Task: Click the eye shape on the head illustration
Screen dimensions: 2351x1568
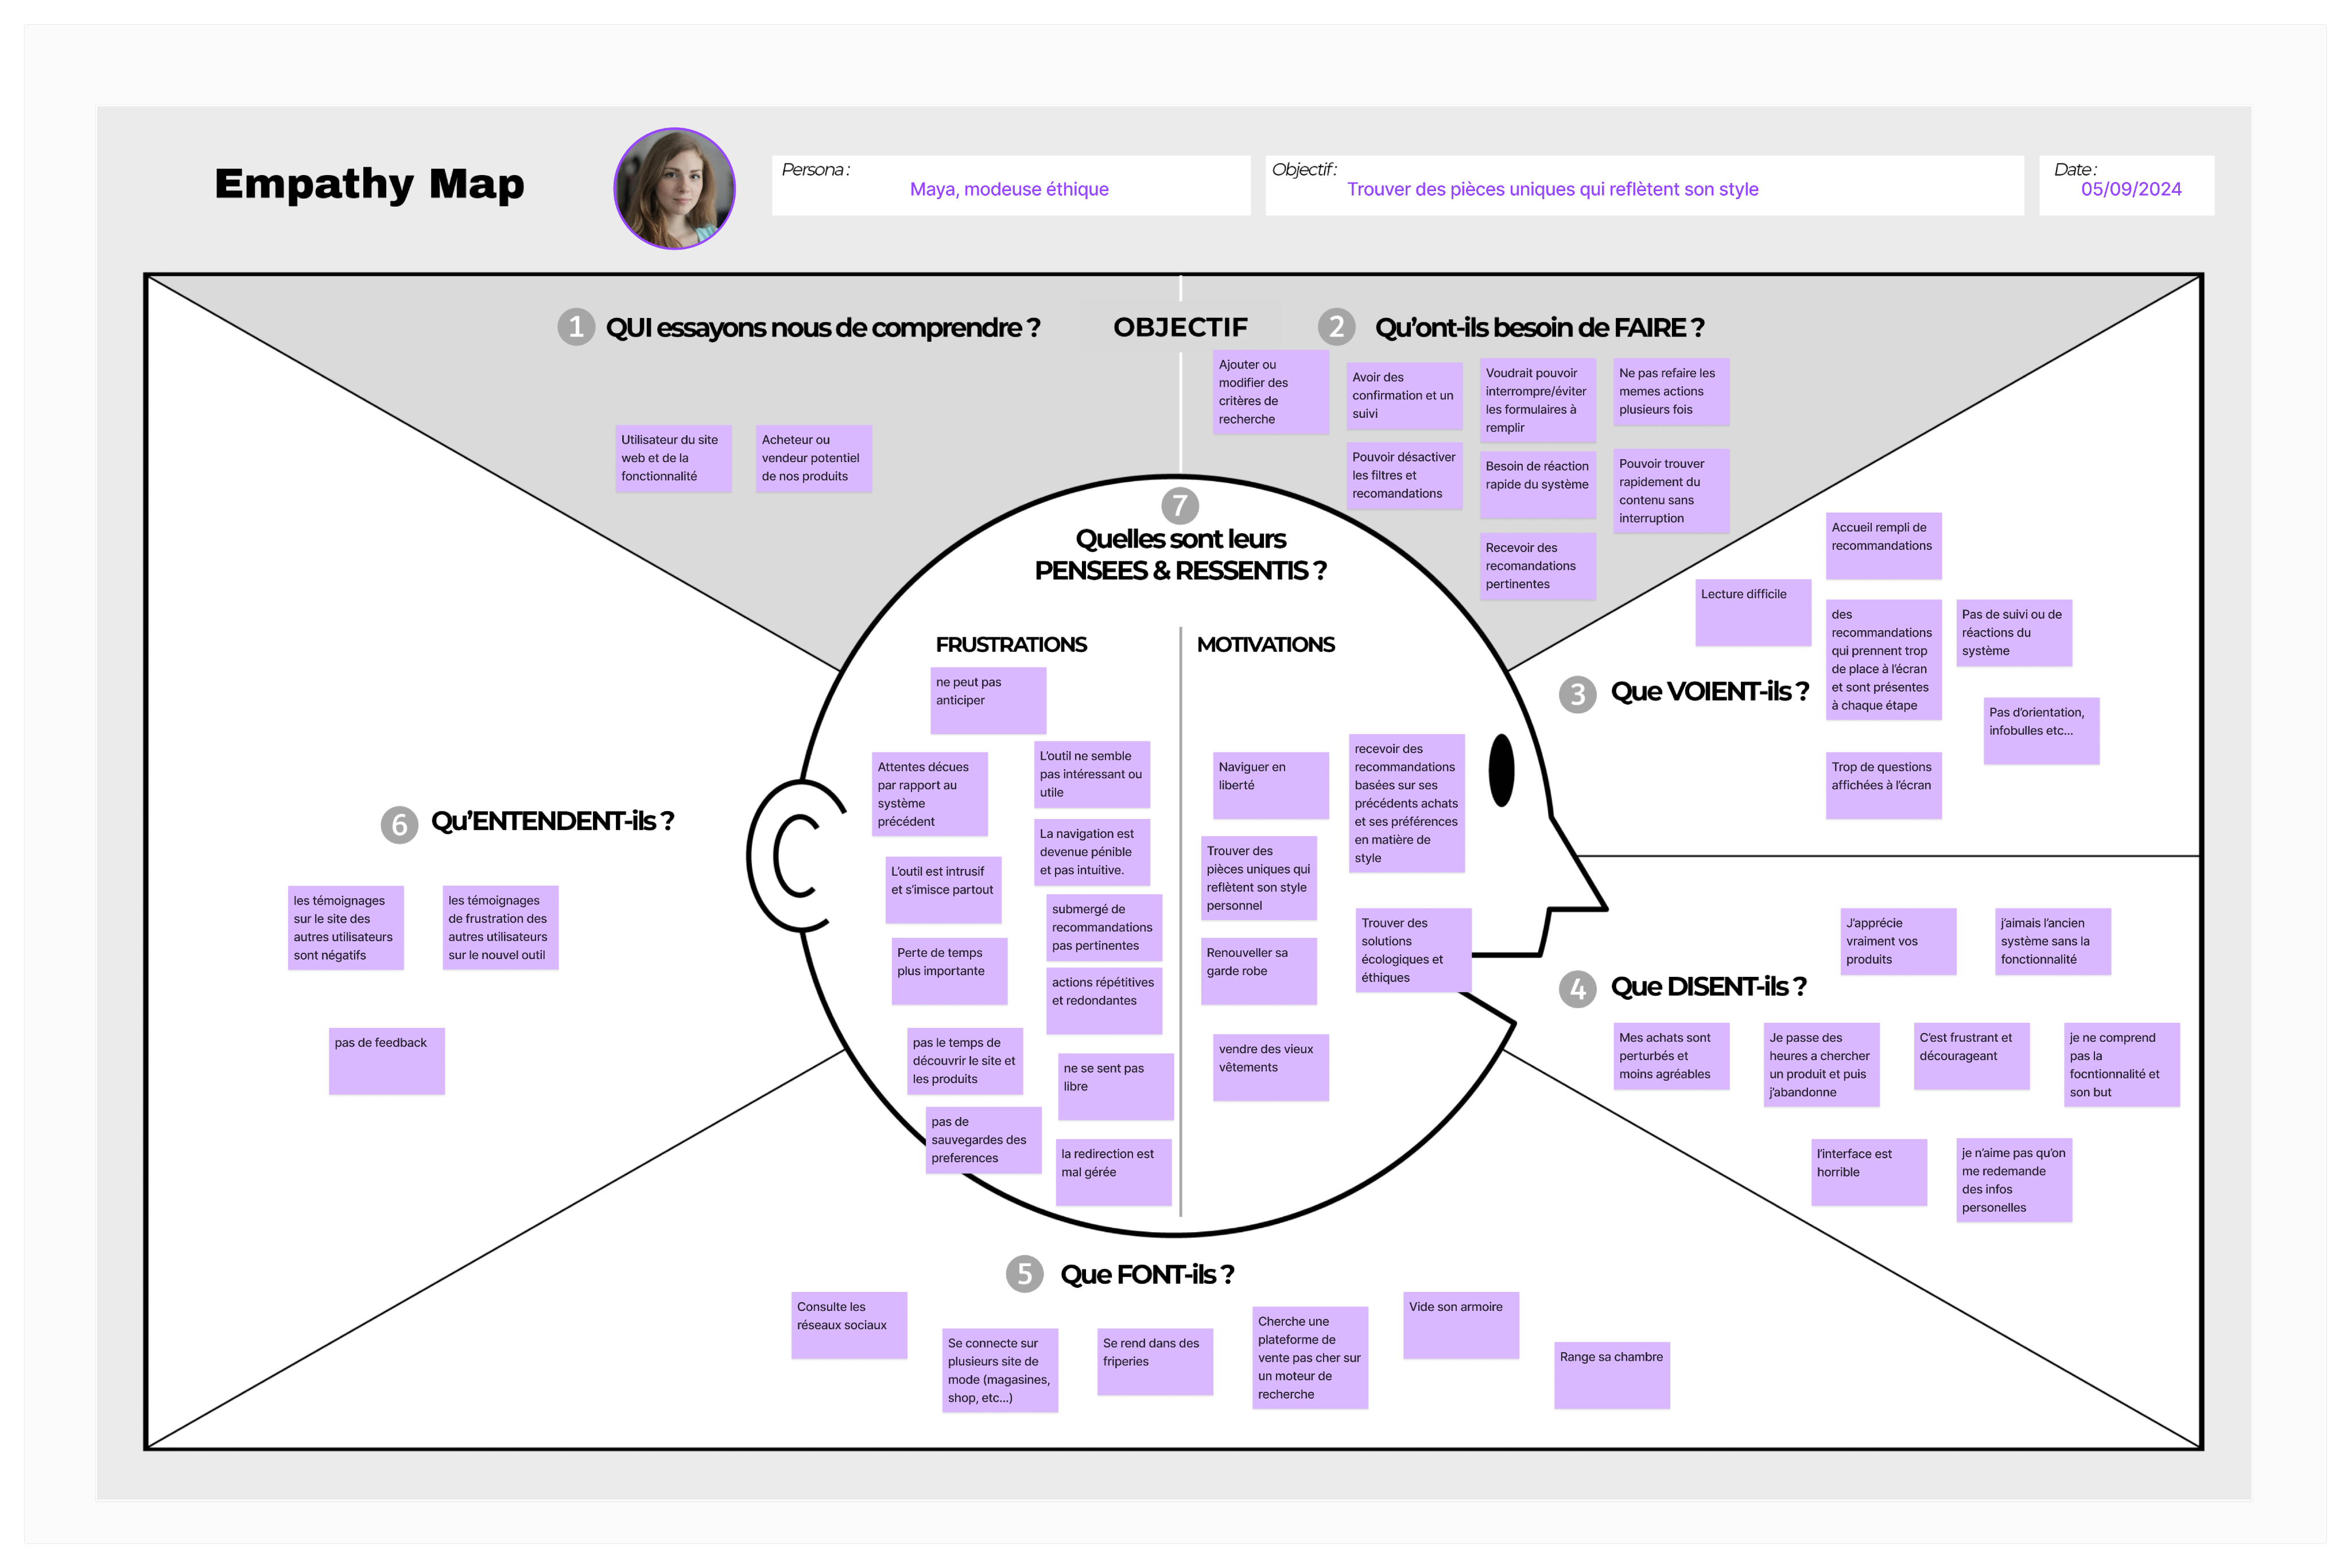Action: [1501, 769]
